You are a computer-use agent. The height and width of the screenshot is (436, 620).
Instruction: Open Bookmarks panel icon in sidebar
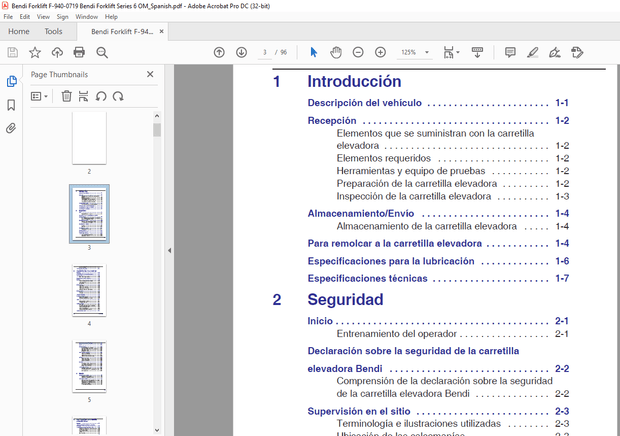(11, 105)
